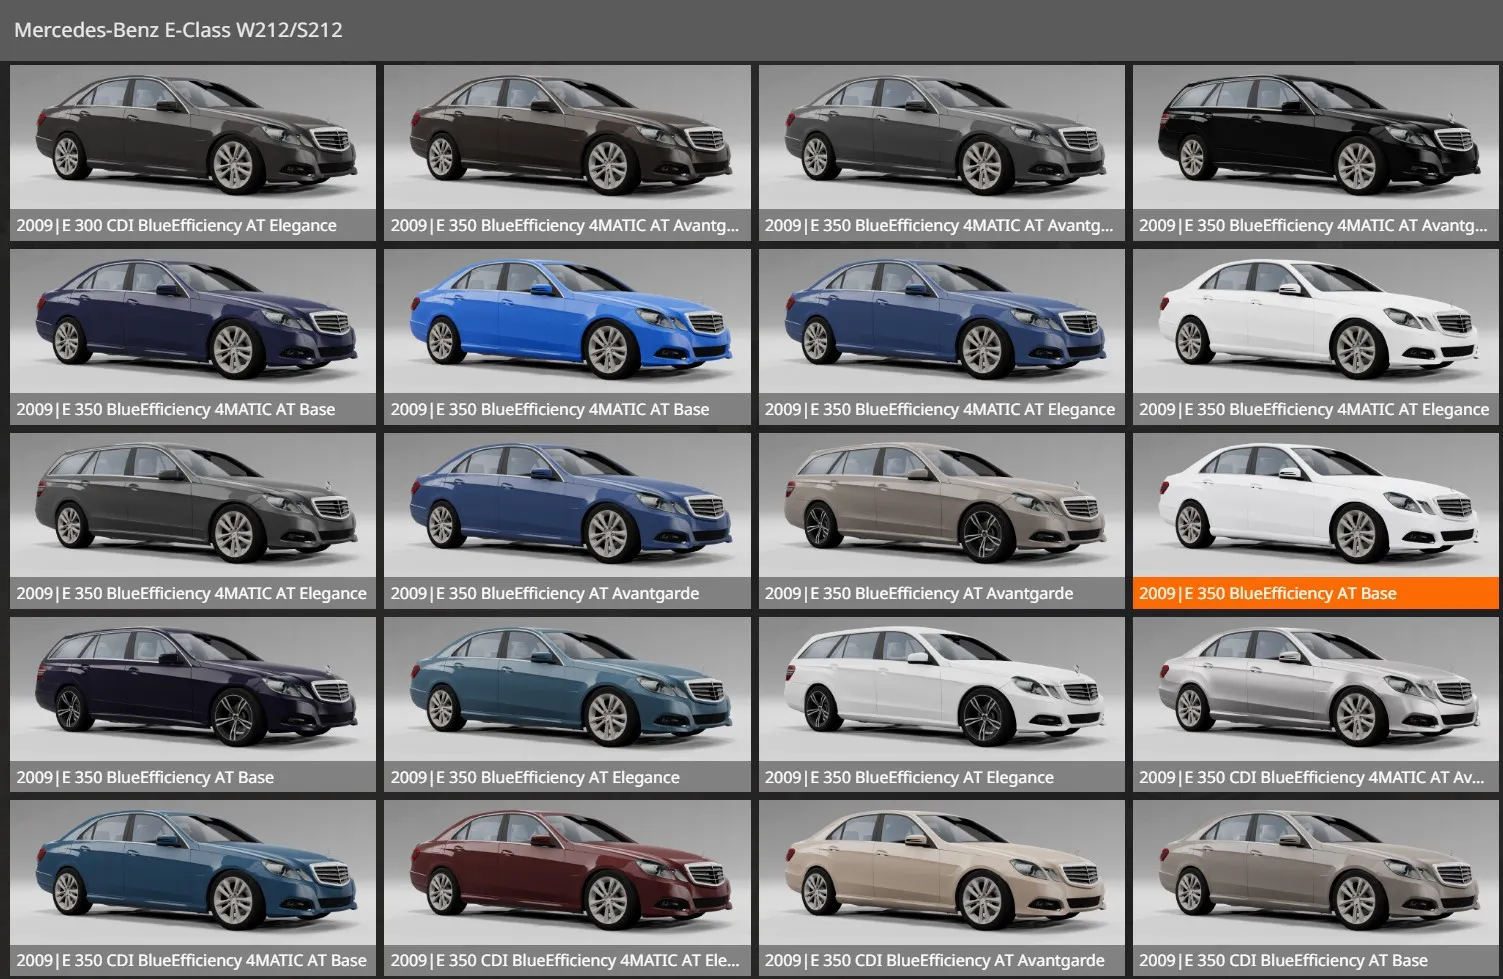The width and height of the screenshot is (1503, 979).
Task: Open the E 350 CDI BlueEfficiency 4MATIC AT Base car
Action: click(x=193, y=888)
